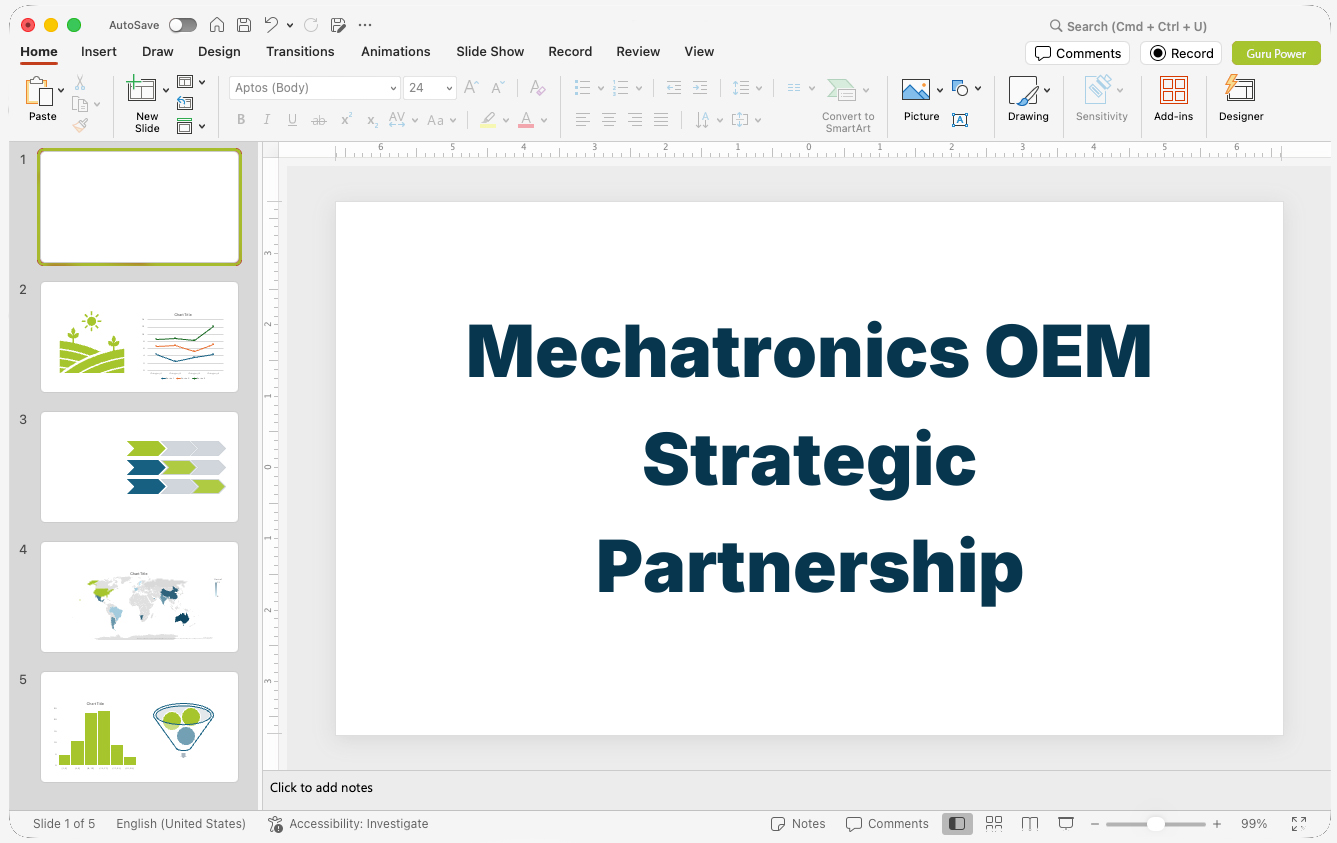Click the green Guru Power button
The height and width of the screenshot is (843, 1337).
click(x=1276, y=53)
